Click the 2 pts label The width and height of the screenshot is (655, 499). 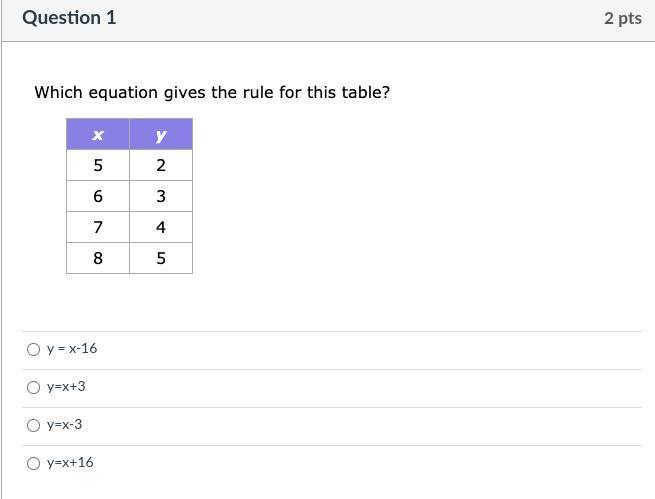point(622,18)
